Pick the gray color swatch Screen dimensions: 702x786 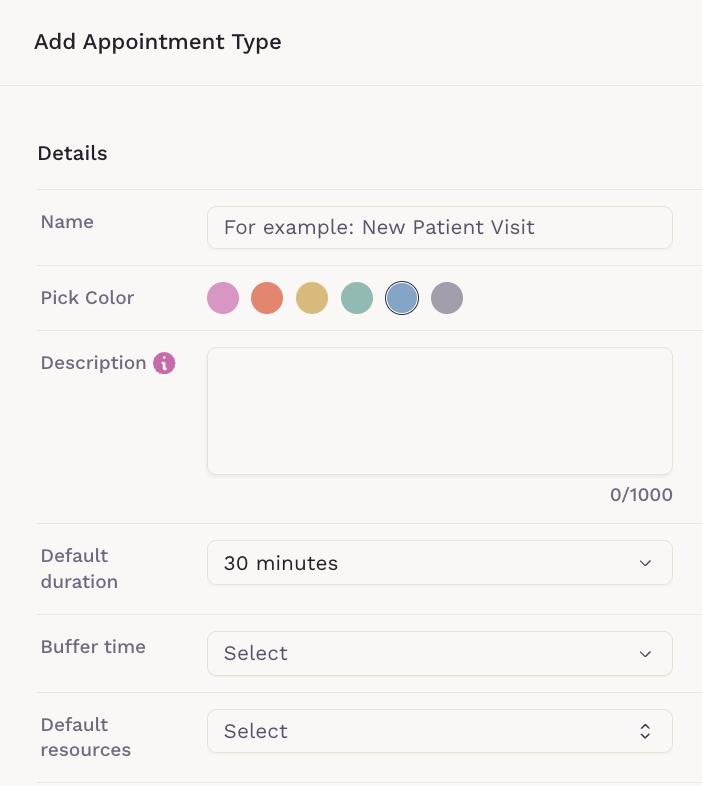[447, 298]
